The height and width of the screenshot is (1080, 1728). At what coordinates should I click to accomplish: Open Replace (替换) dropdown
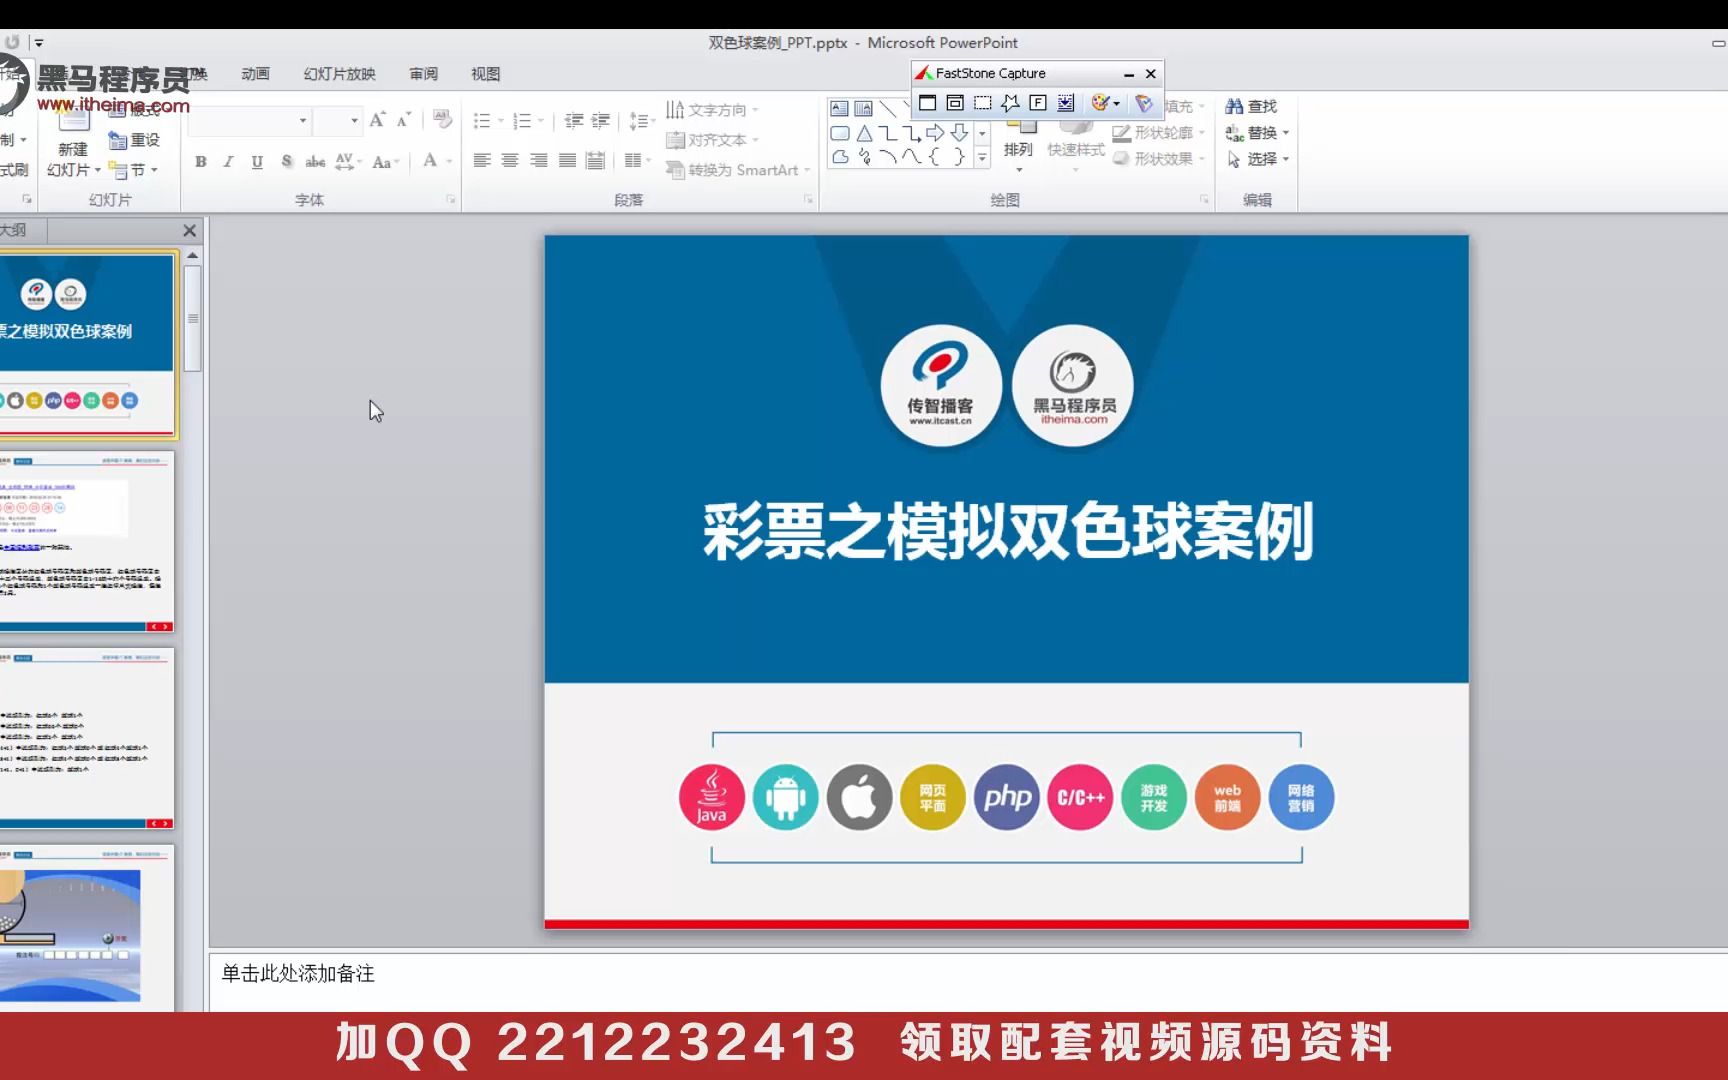(1257, 132)
